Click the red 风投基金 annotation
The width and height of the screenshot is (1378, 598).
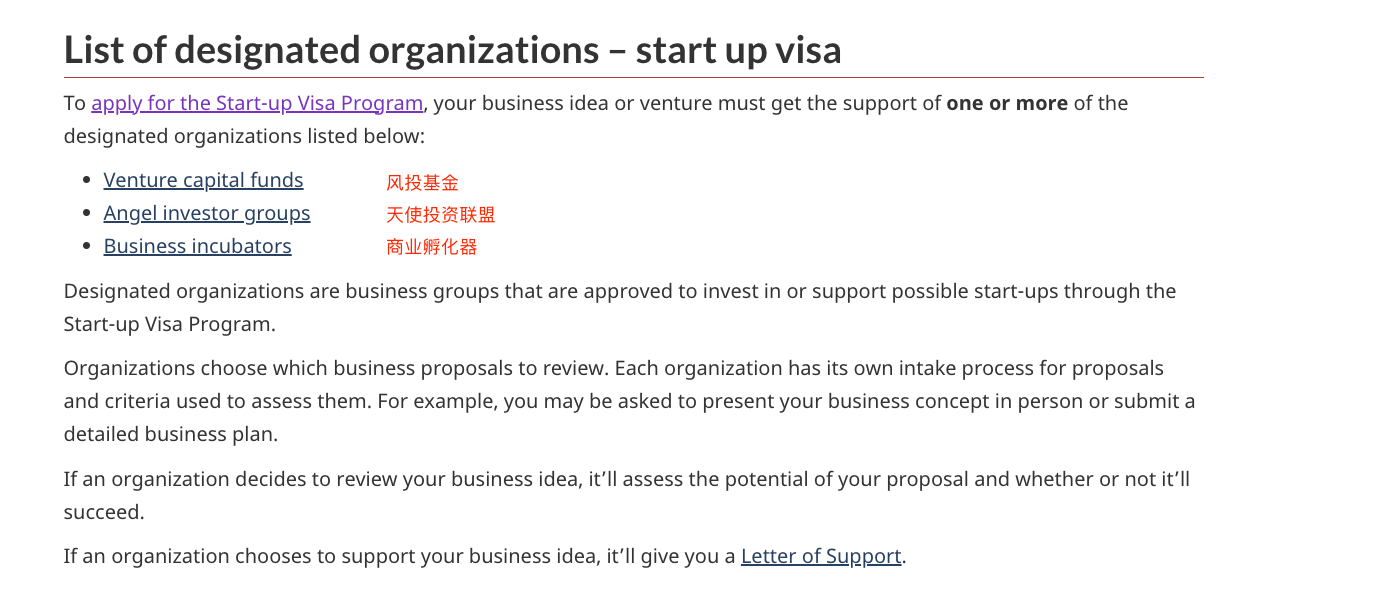pyautogui.click(x=422, y=183)
